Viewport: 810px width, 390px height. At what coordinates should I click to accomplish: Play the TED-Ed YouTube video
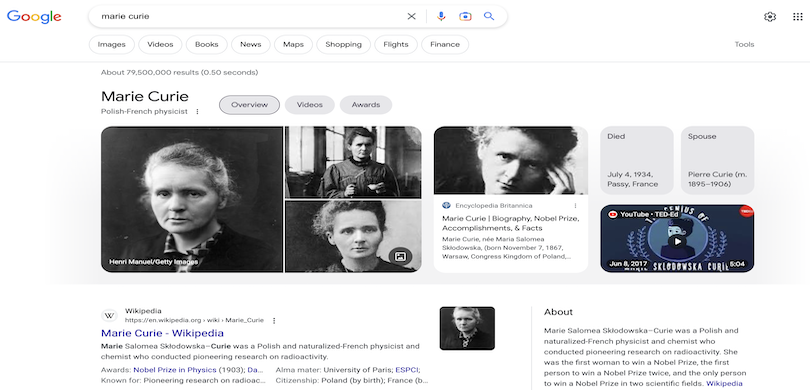point(677,241)
